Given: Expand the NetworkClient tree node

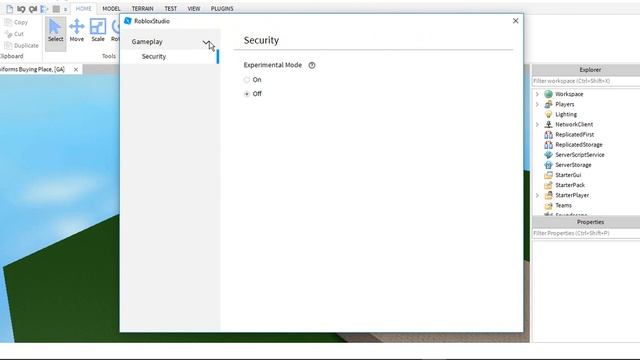Looking at the screenshot, I should tap(537, 124).
